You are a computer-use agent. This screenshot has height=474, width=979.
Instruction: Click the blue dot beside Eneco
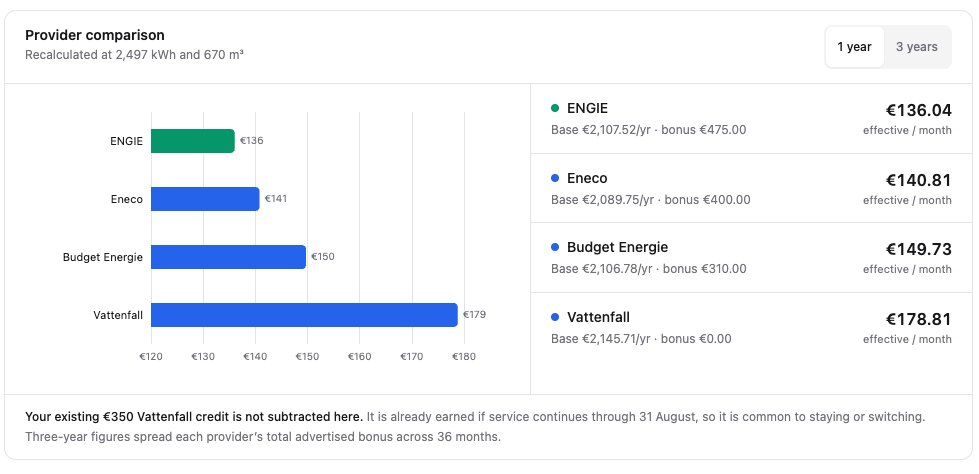coord(555,179)
